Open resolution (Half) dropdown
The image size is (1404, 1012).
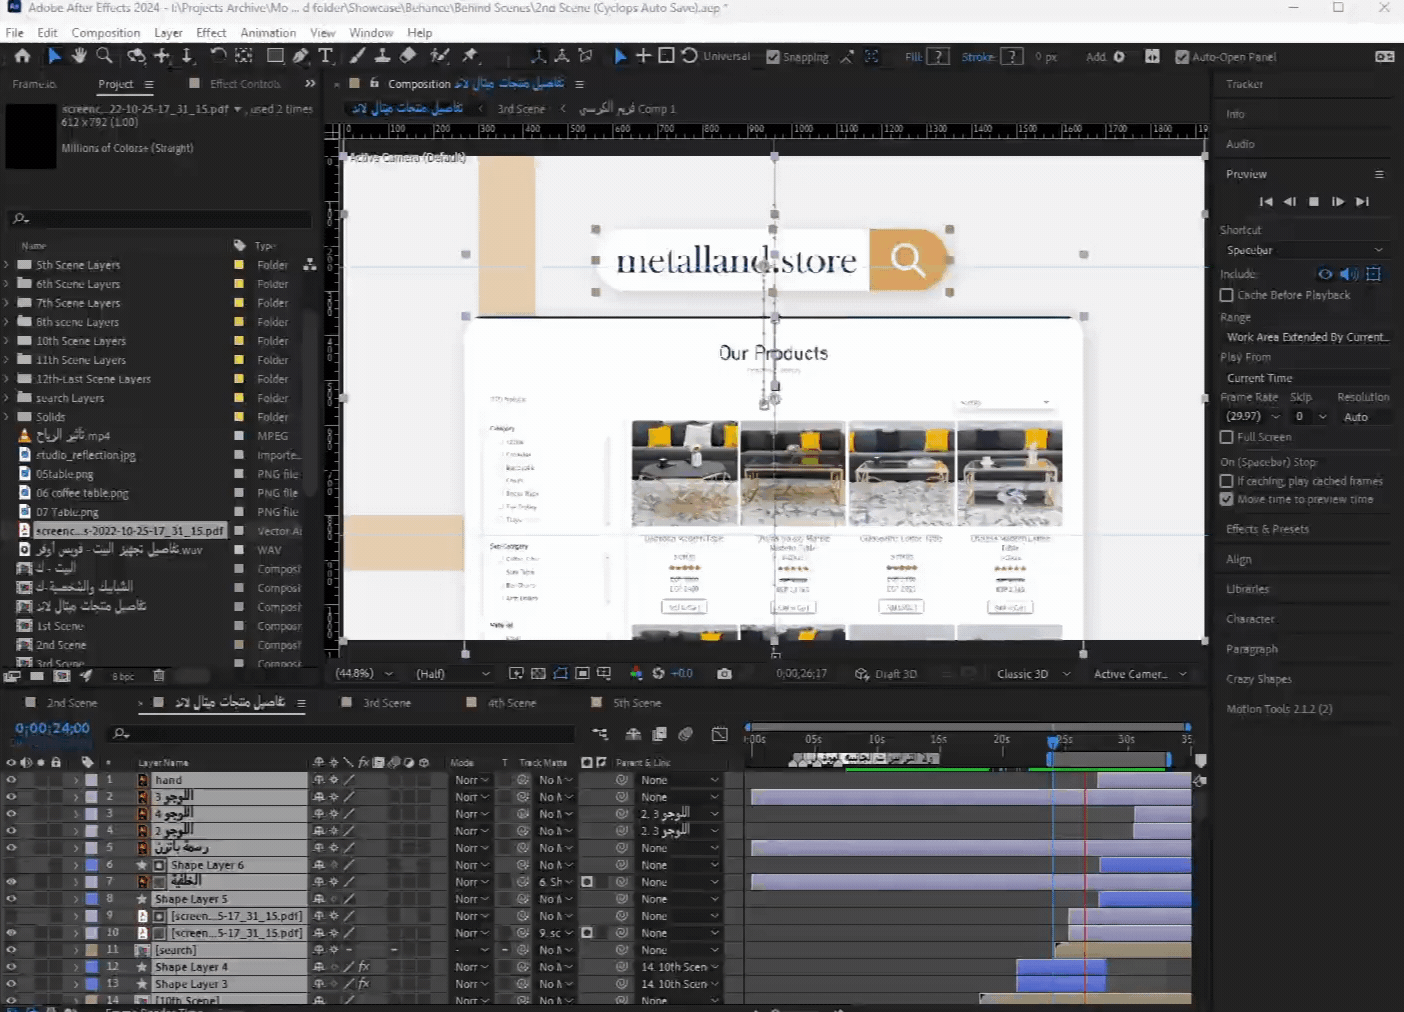point(453,674)
